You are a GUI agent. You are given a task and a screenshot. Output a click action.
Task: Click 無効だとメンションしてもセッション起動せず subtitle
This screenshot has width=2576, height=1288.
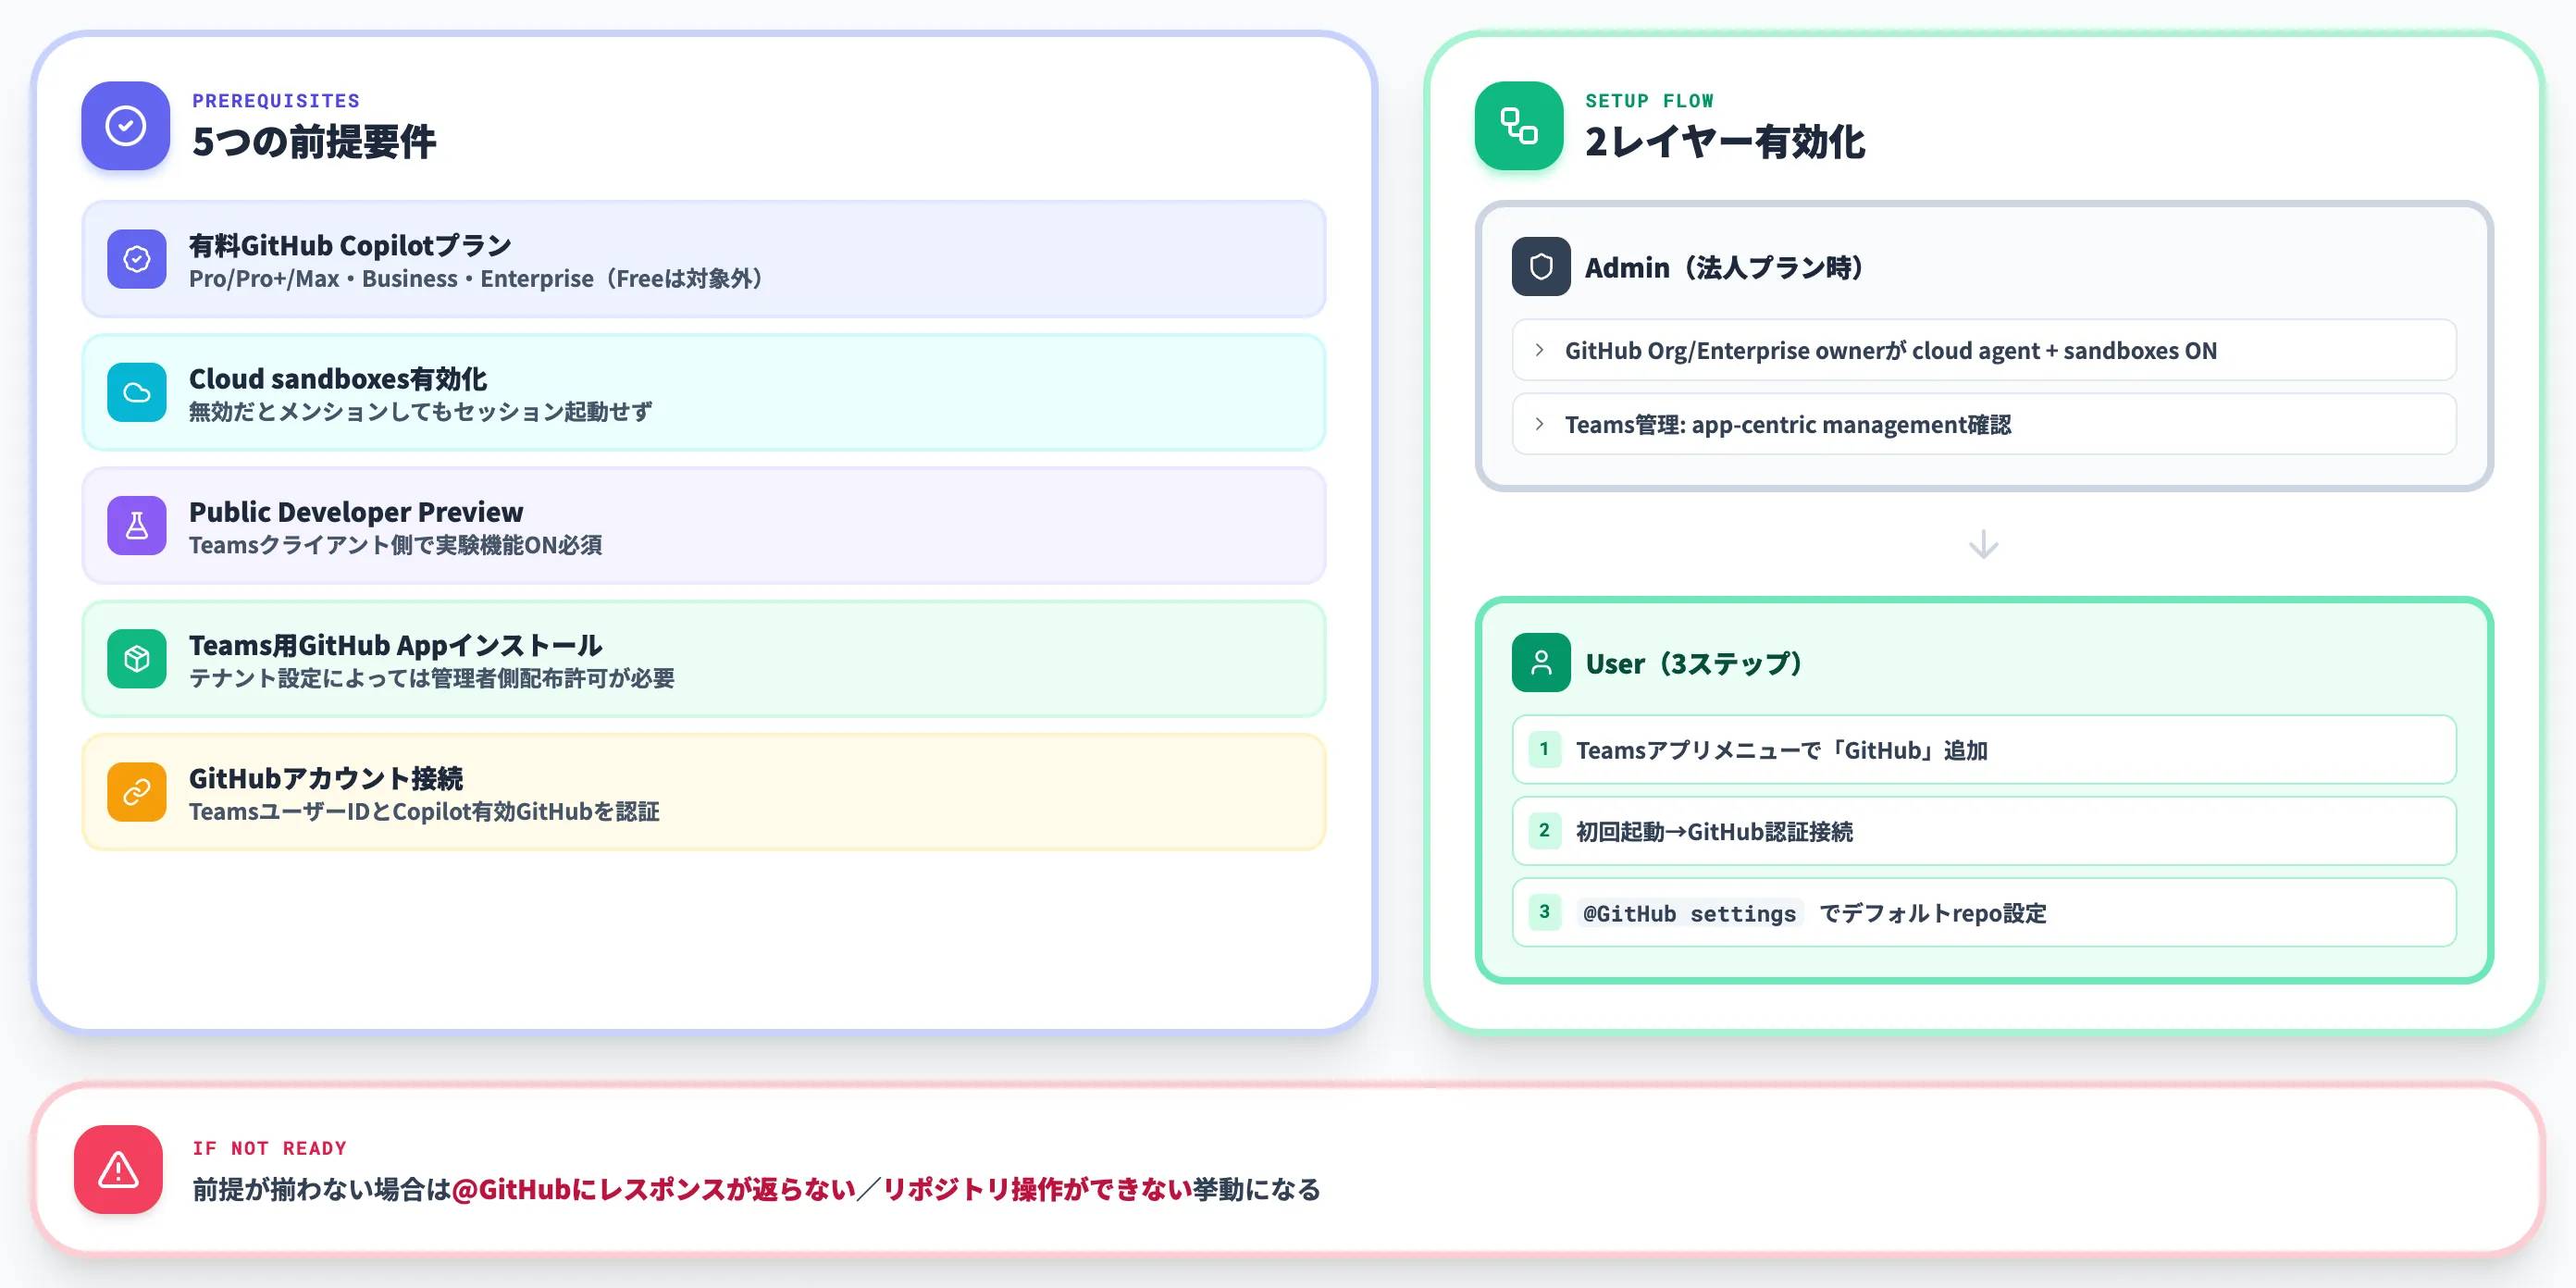tap(420, 412)
